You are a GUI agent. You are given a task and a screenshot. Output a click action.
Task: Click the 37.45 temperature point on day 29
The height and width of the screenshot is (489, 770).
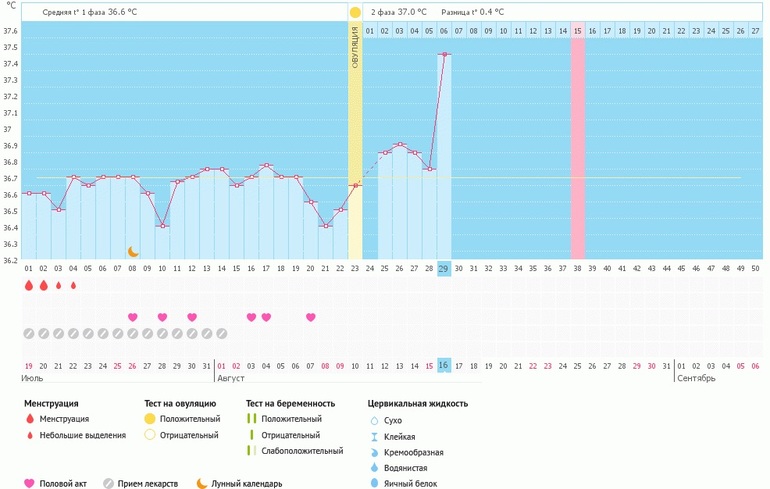point(444,55)
